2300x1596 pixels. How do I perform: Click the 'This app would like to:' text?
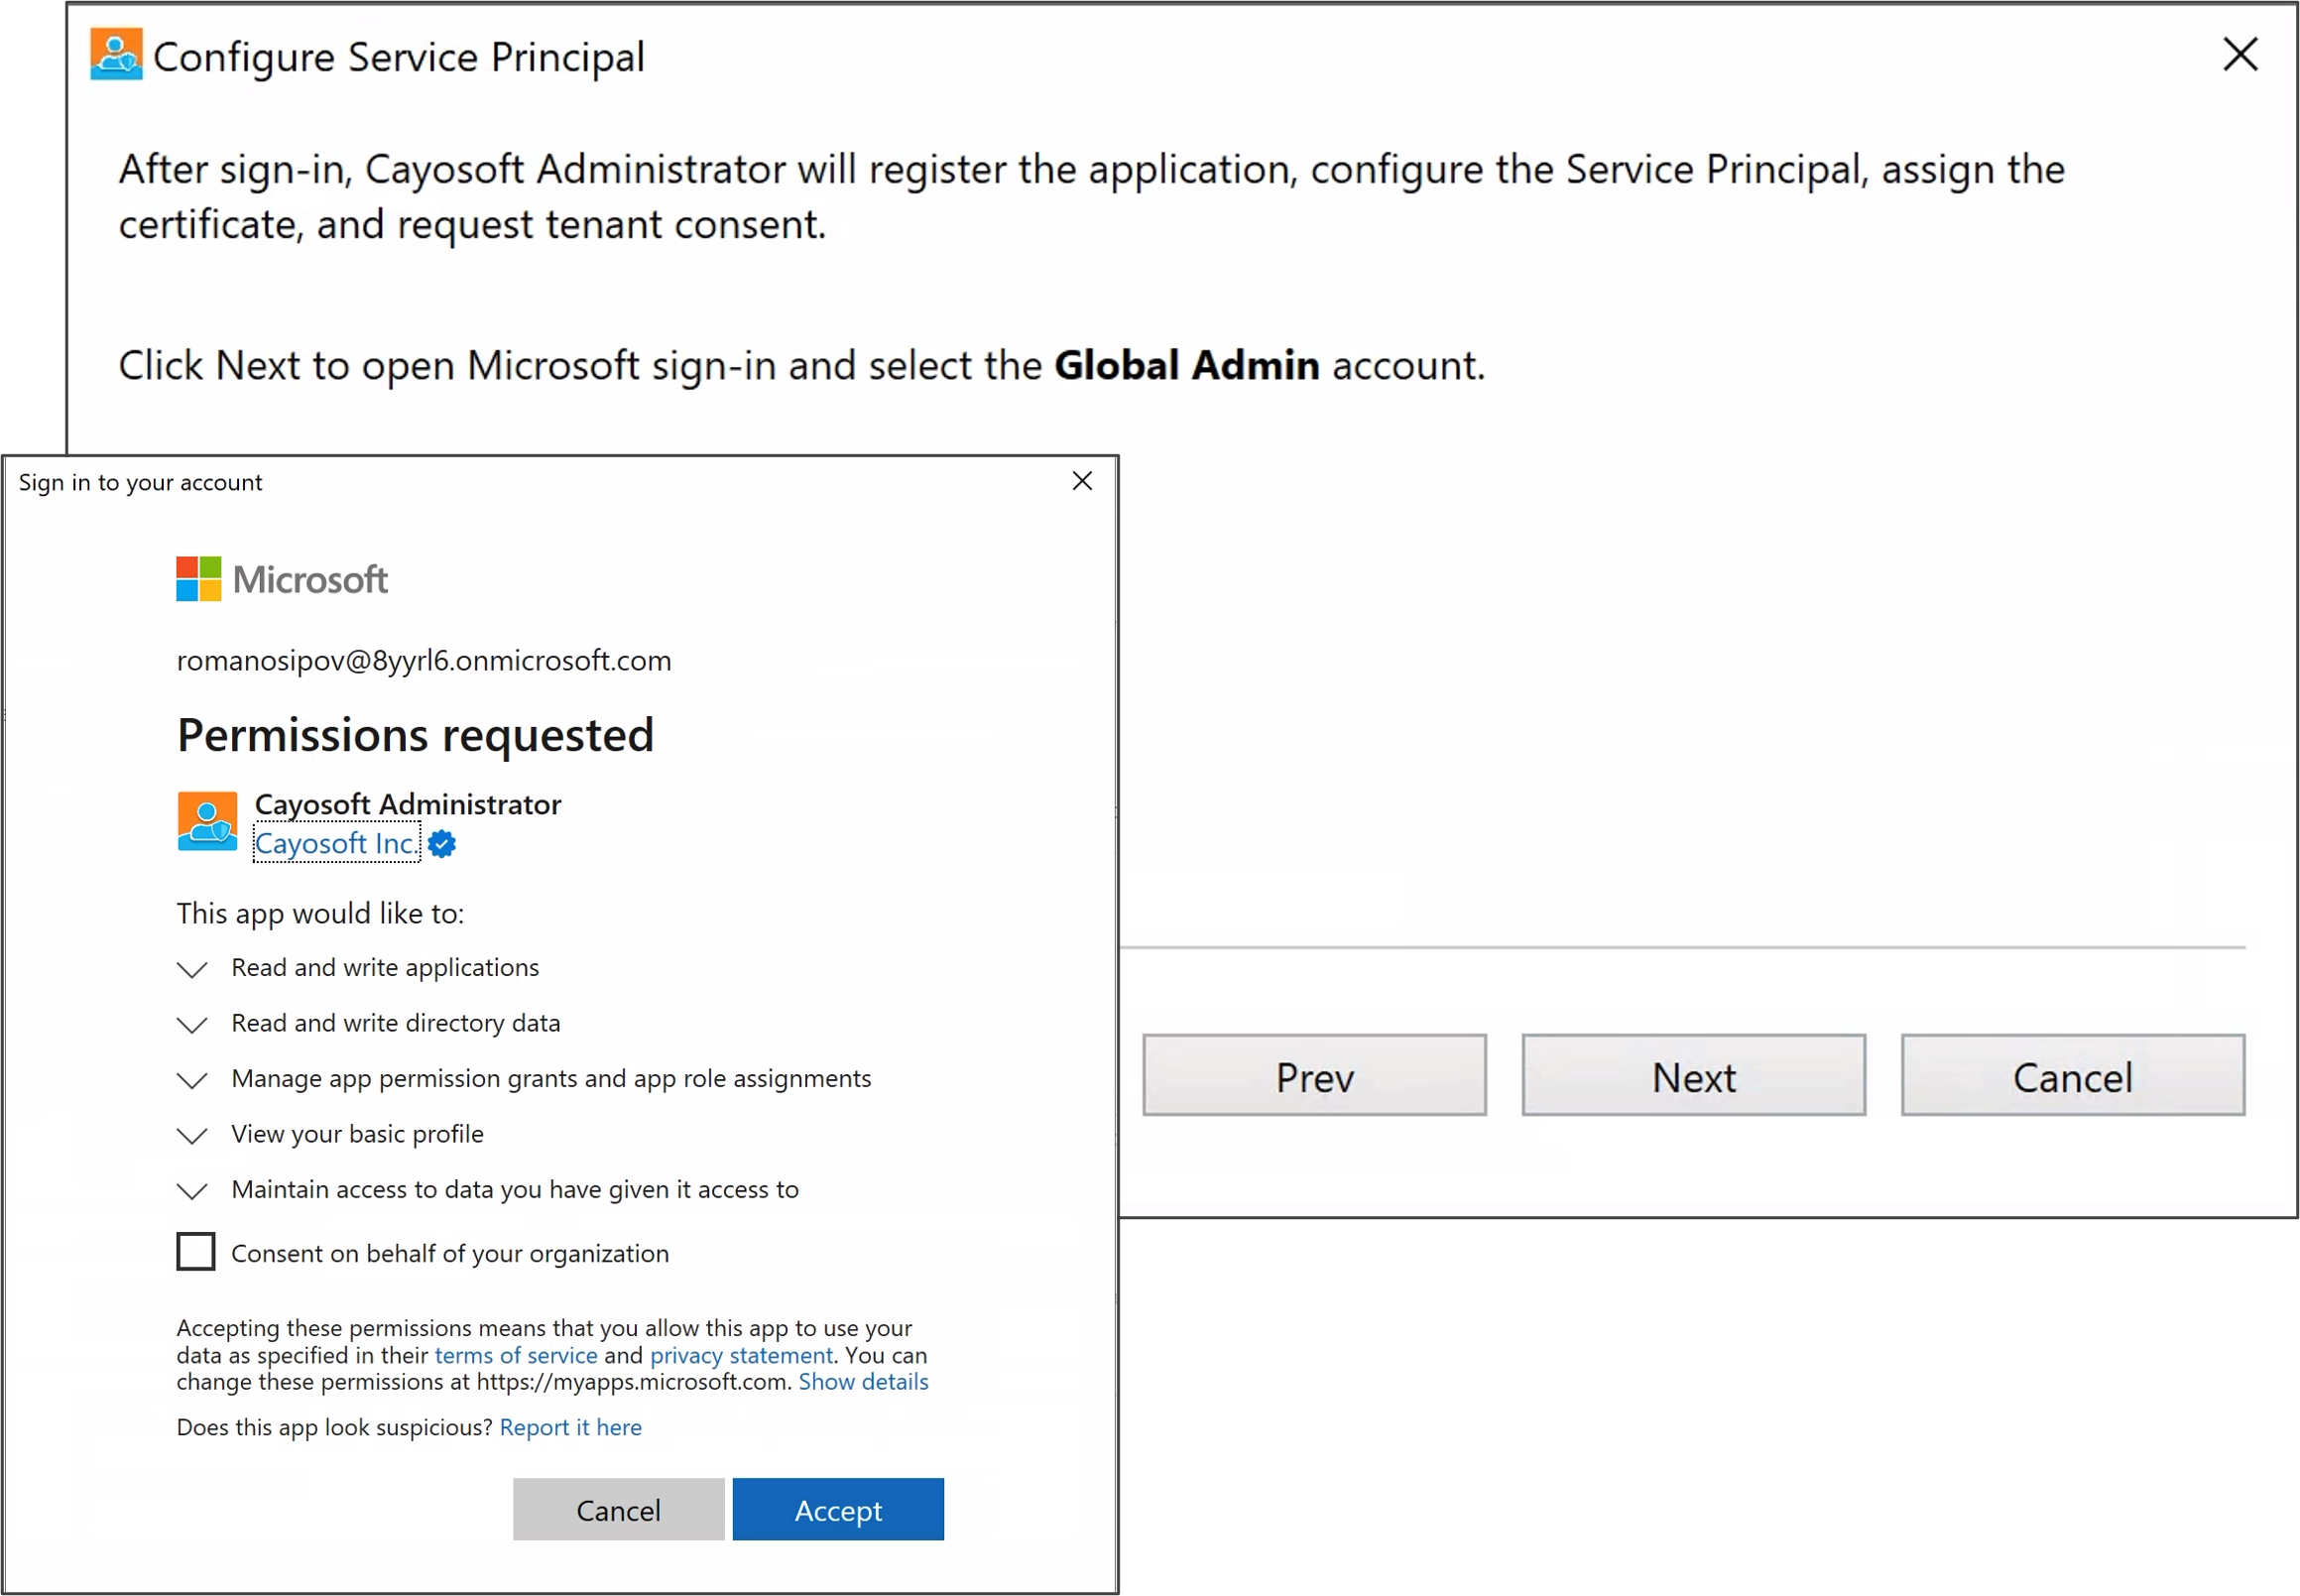tap(320, 914)
